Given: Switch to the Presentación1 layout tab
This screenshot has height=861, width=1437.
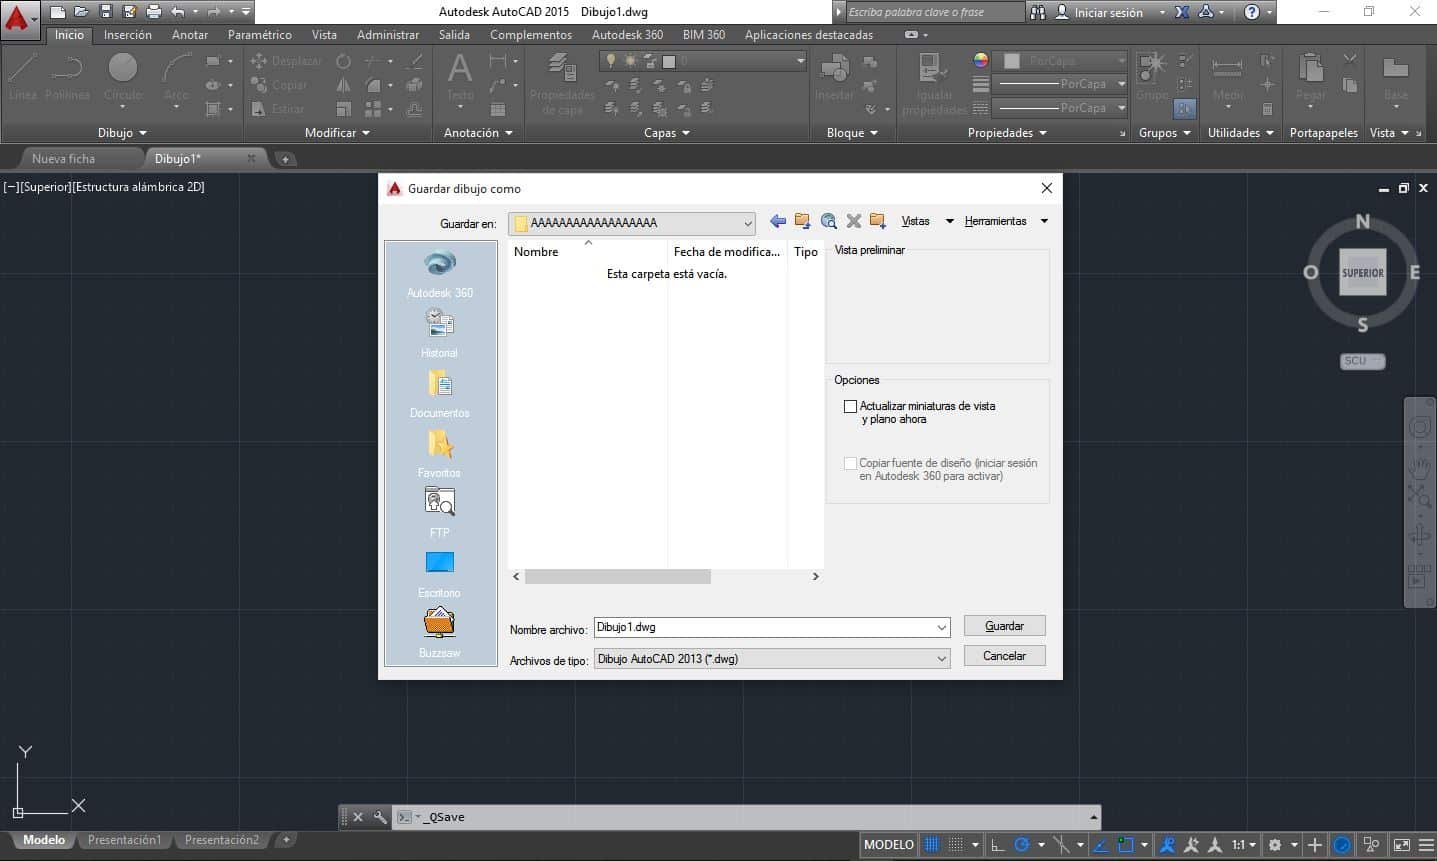Looking at the screenshot, I should [x=124, y=840].
